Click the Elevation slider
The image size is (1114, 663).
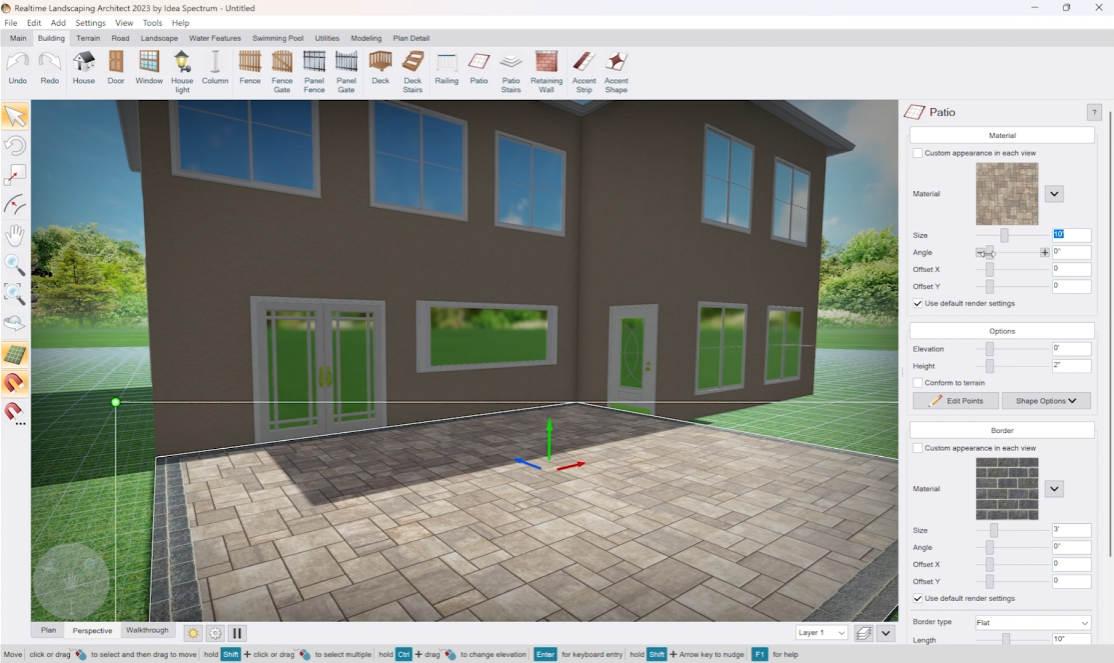[x=990, y=349]
